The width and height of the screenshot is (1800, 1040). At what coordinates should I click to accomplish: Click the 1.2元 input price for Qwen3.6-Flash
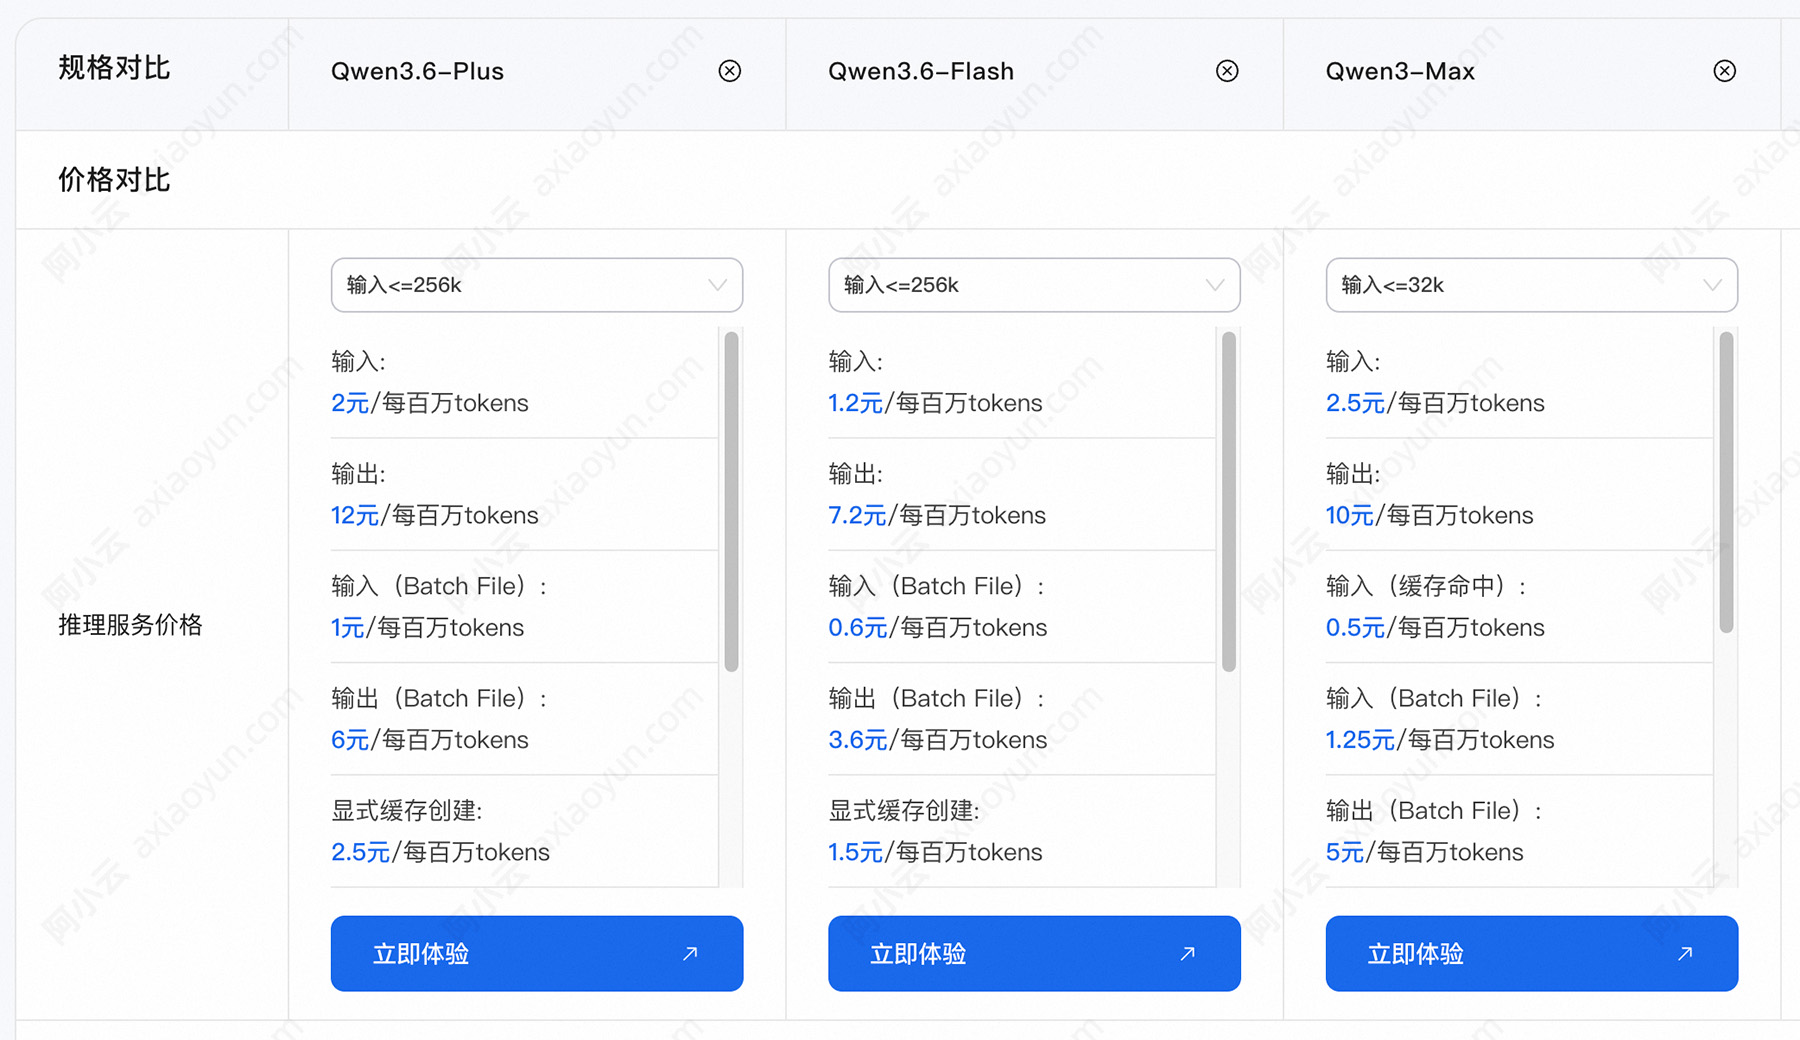click(x=856, y=403)
